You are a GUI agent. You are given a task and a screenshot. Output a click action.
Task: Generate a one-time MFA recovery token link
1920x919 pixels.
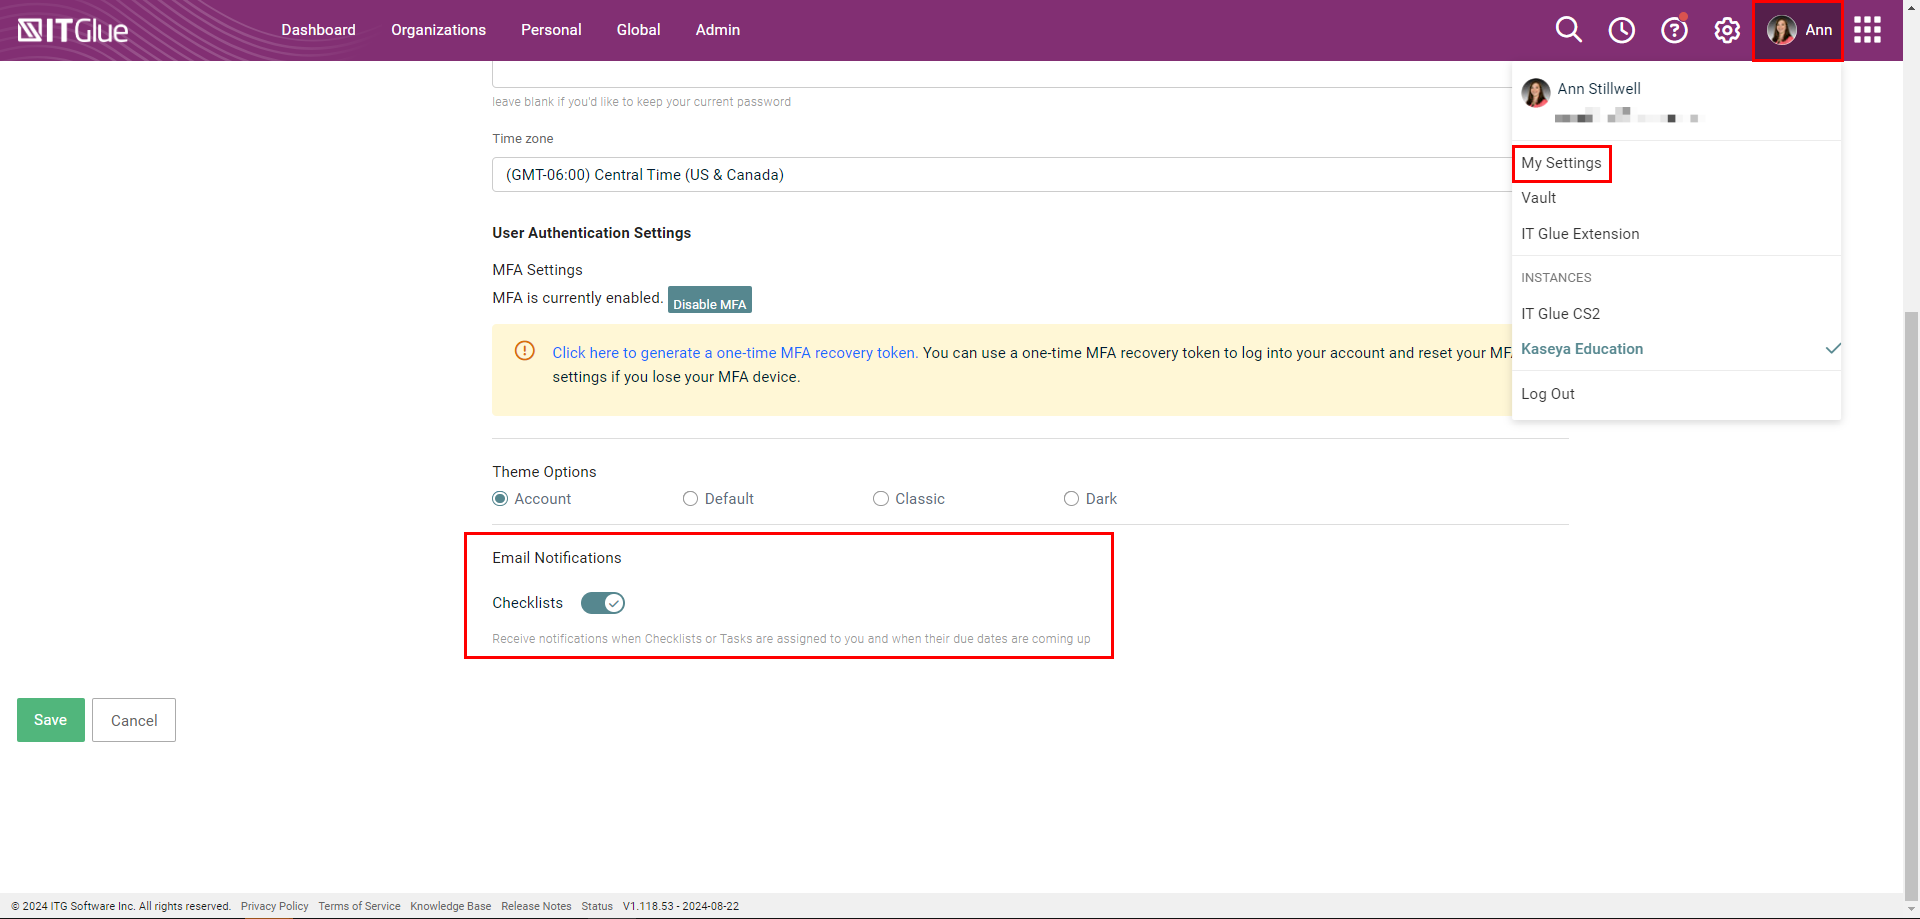(x=735, y=353)
